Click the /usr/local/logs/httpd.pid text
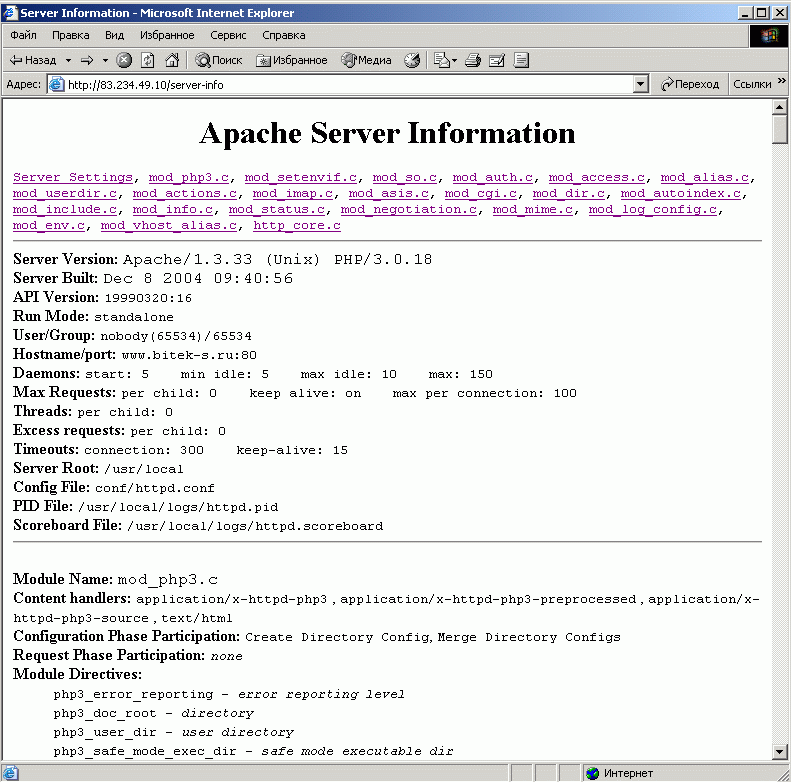791x782 pixels. pyautogui.click(x=178, y=507)
